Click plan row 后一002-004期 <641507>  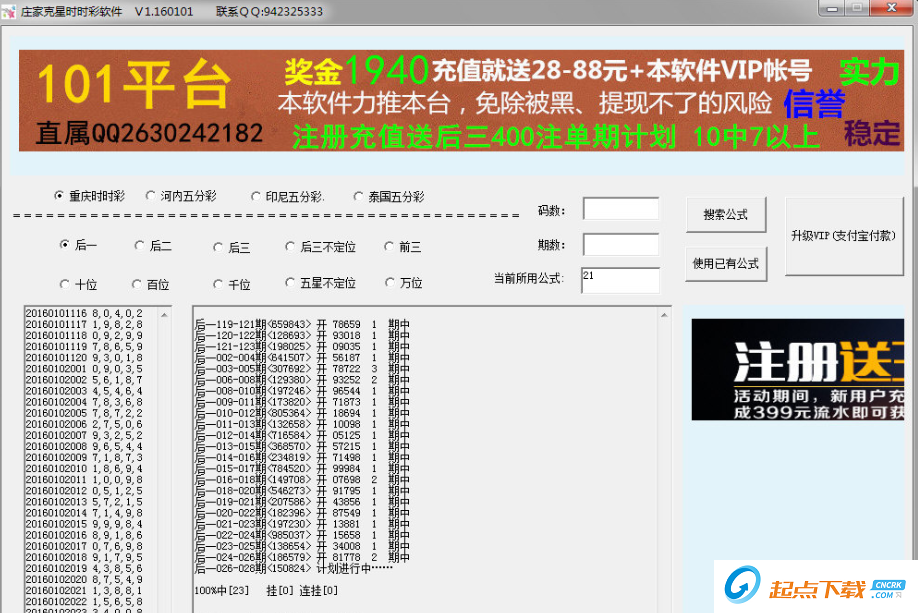point(302,358)
